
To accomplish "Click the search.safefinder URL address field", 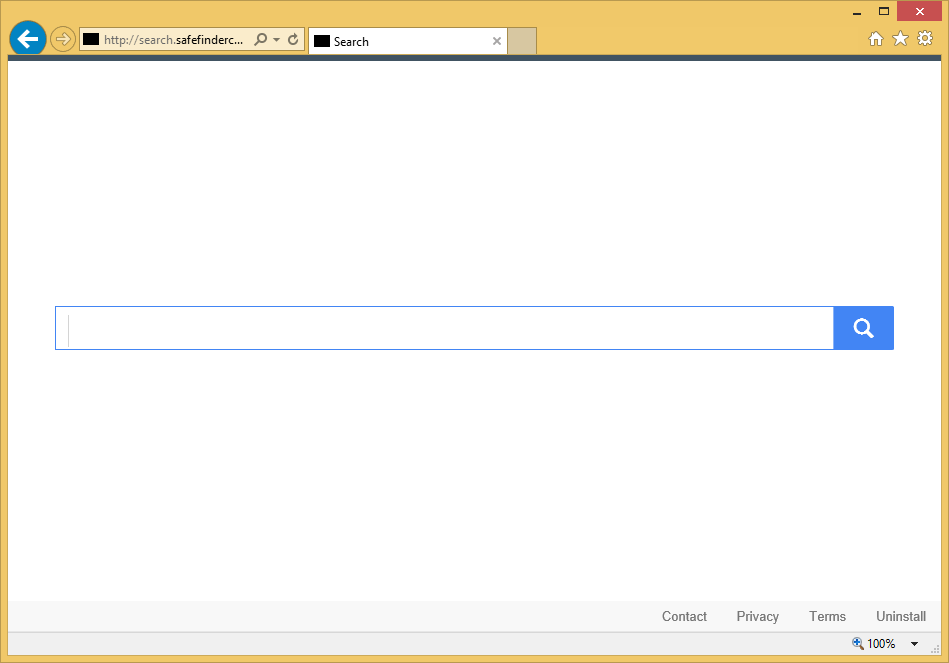I will pos(172,40).
